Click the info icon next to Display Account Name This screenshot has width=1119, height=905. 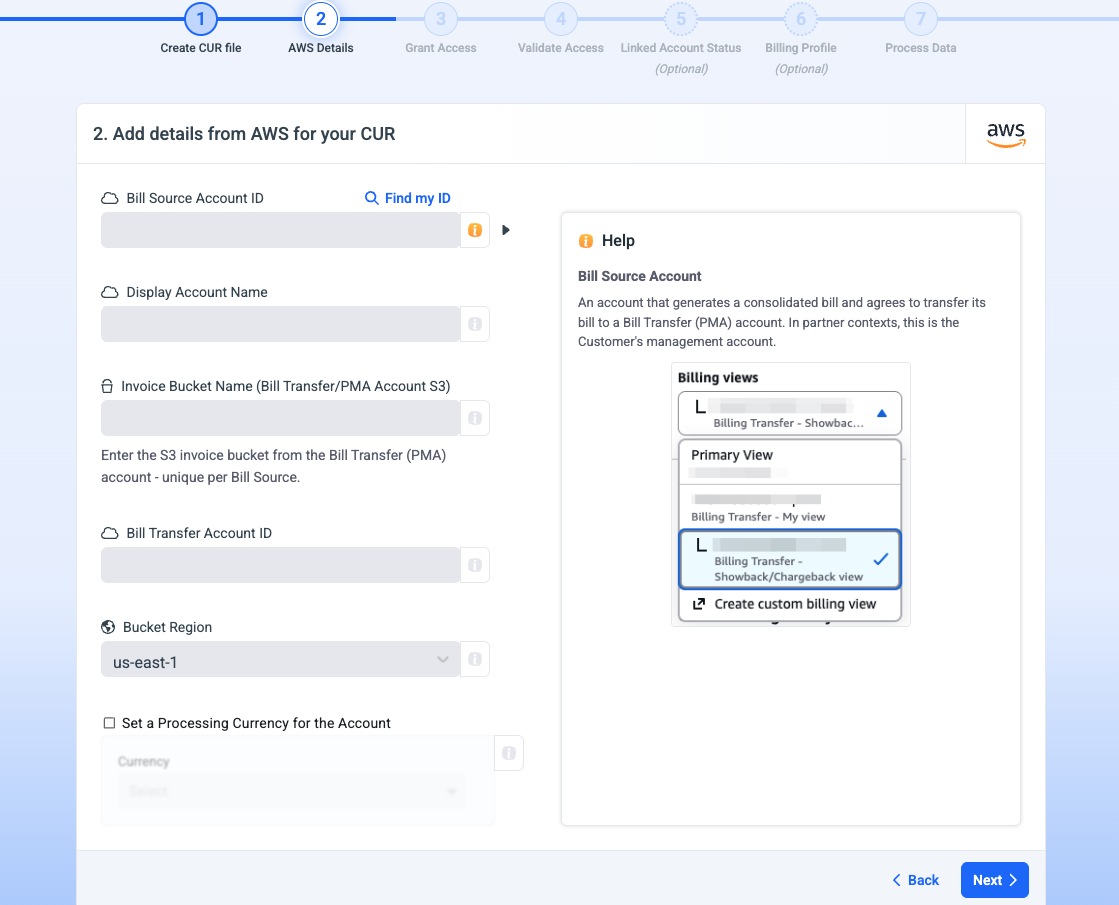pos(475,324)
